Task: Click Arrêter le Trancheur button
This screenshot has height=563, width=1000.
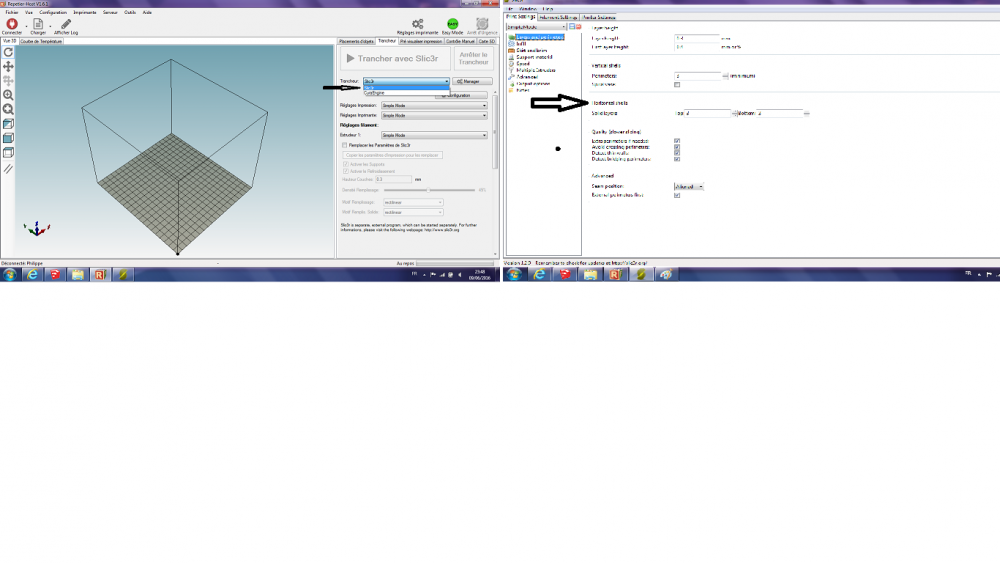Action: click(x=473, y=59)
